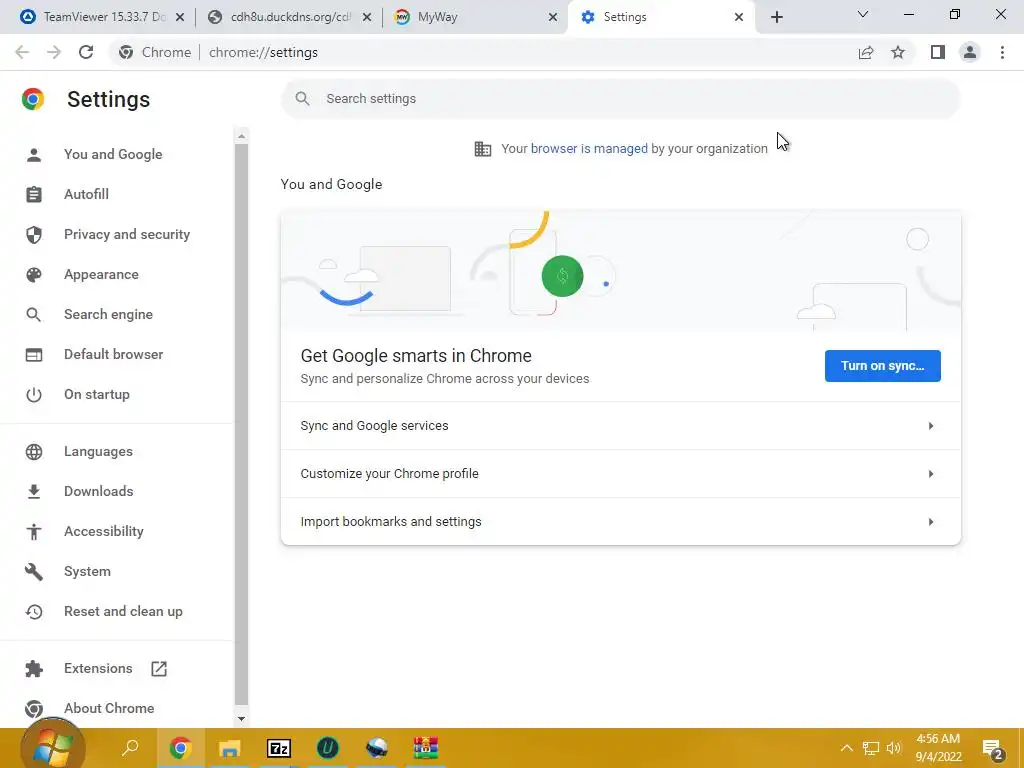This screenshot has width=1024, height=768.
Task: Show hidden tray icons chevron
Action: pyautogui.click(x=846, y=748)
